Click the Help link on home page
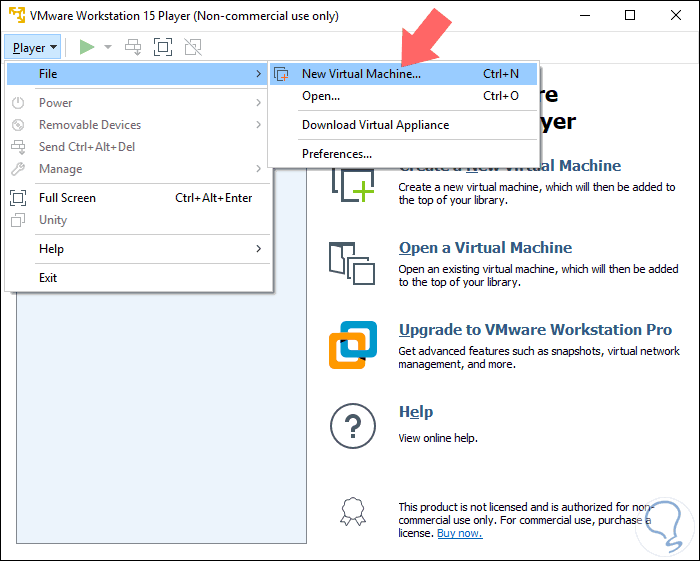Image resolution: width=700 pixels, height=561 pixels. click(x=416, y=412)
